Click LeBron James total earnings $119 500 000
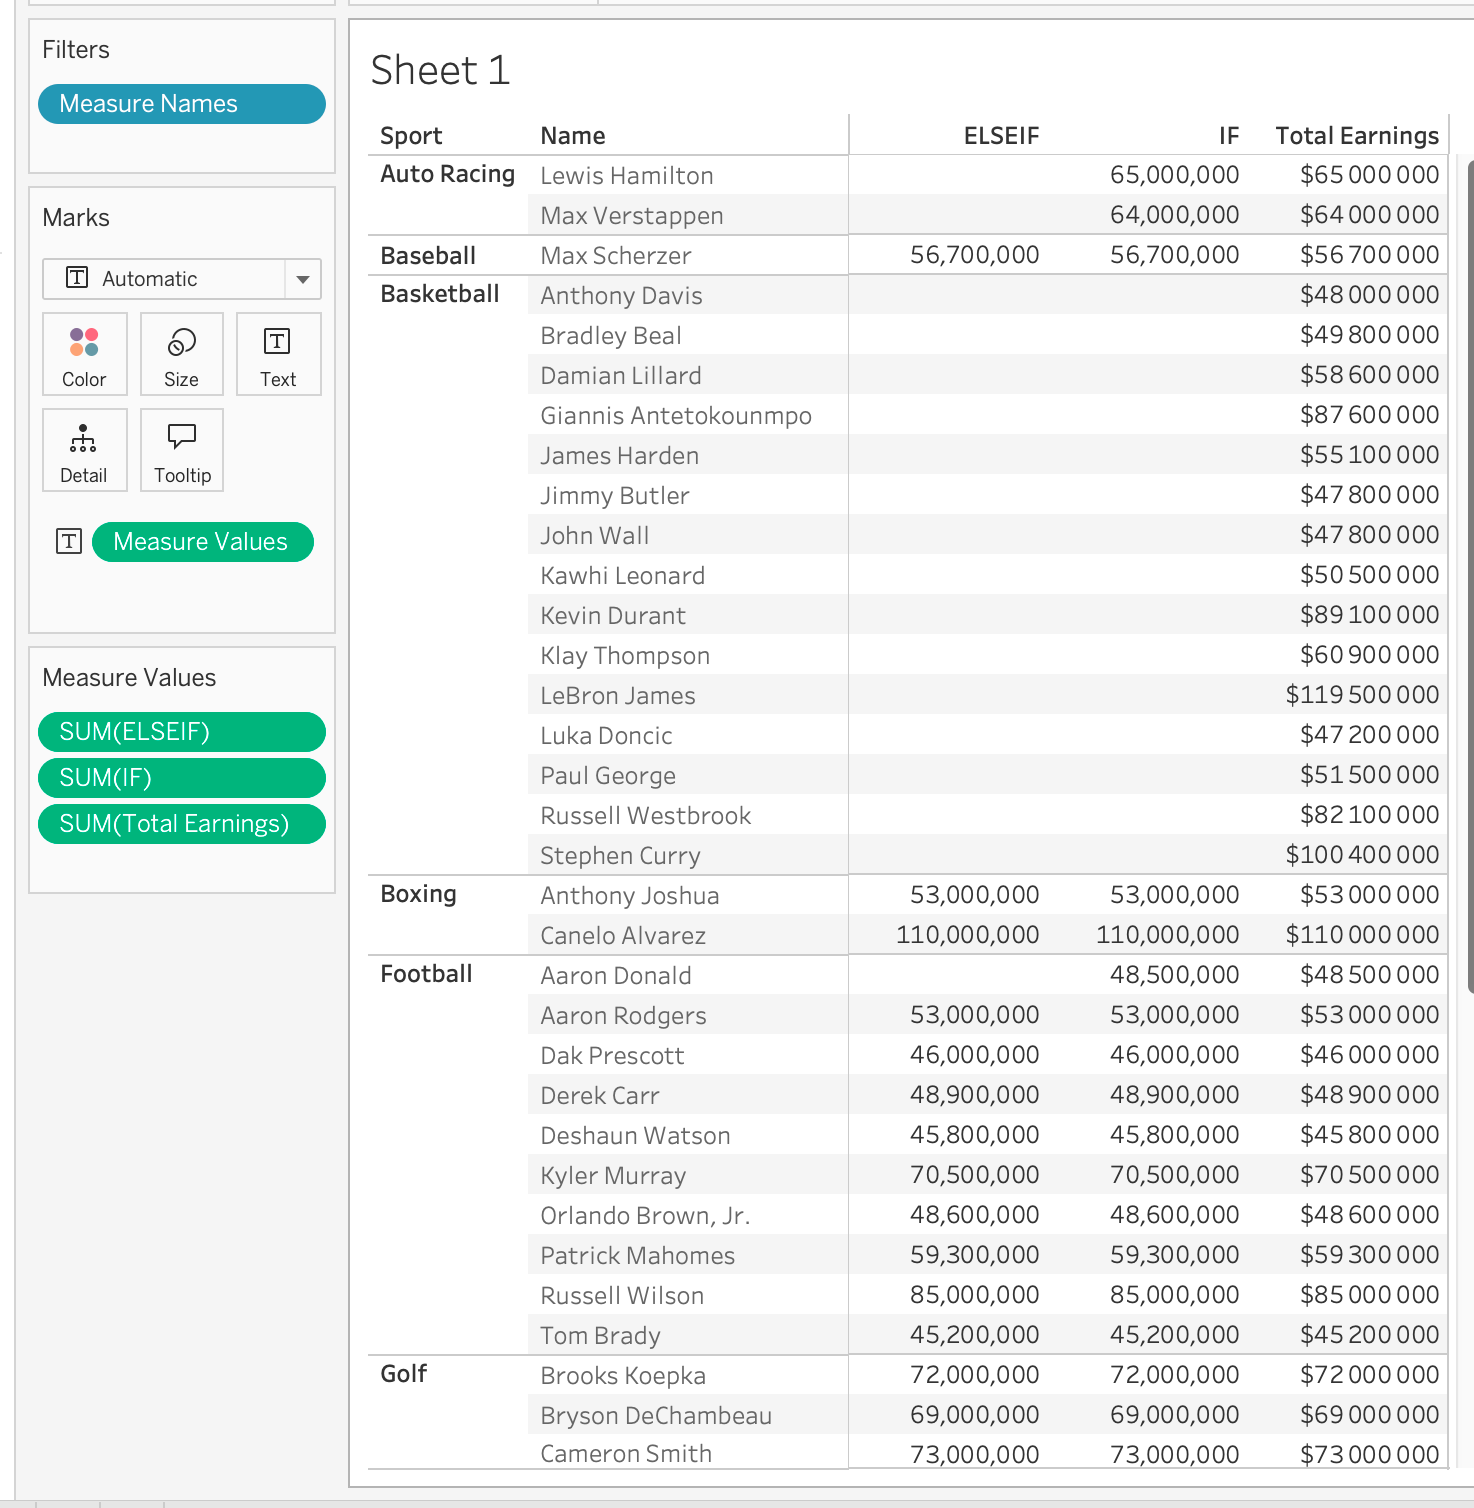This screenshot has height=1508, width=1474. [1362, 695]
